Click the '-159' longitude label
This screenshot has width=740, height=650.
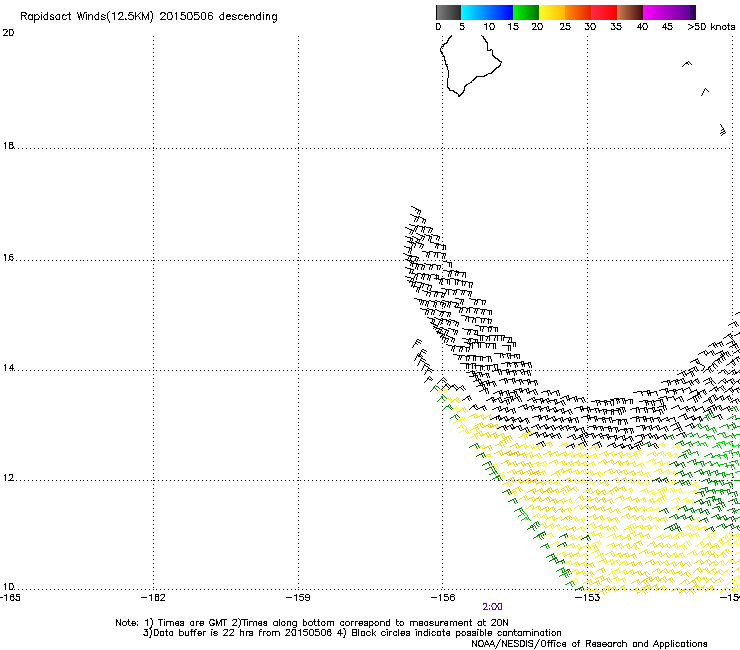click(298, 598)
